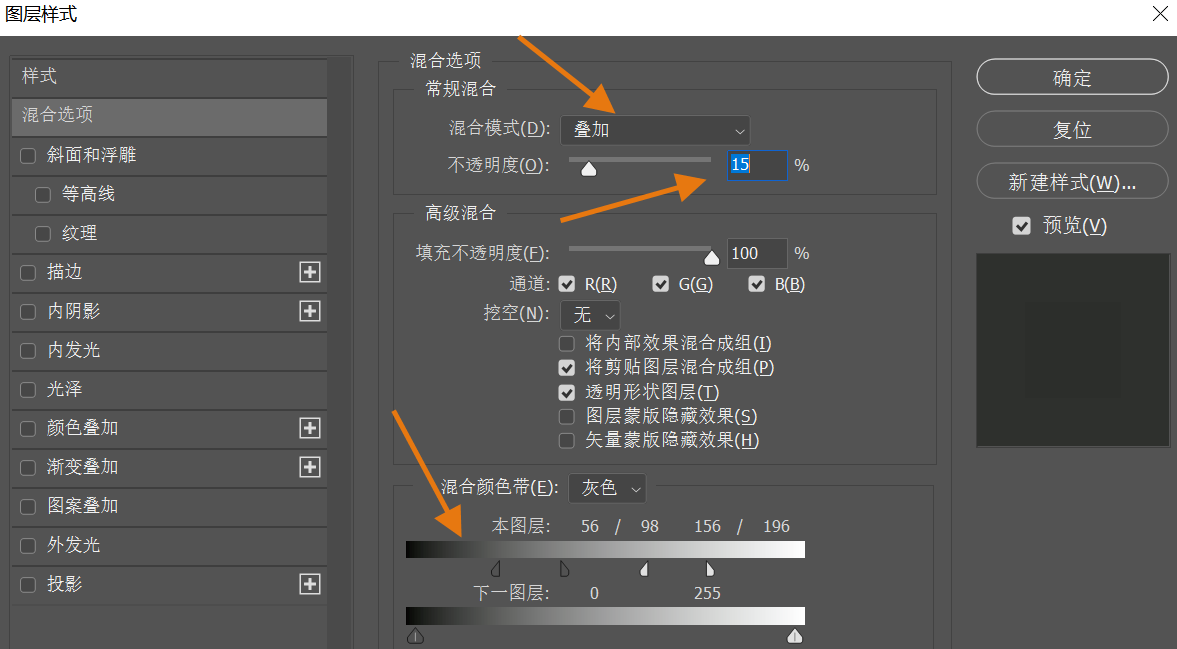Image resolution: width=1177 pixels, height=649 pixels.
Task: Open the 混合颜色带 dropdown showing 灰色
Action: coord(607,488)
